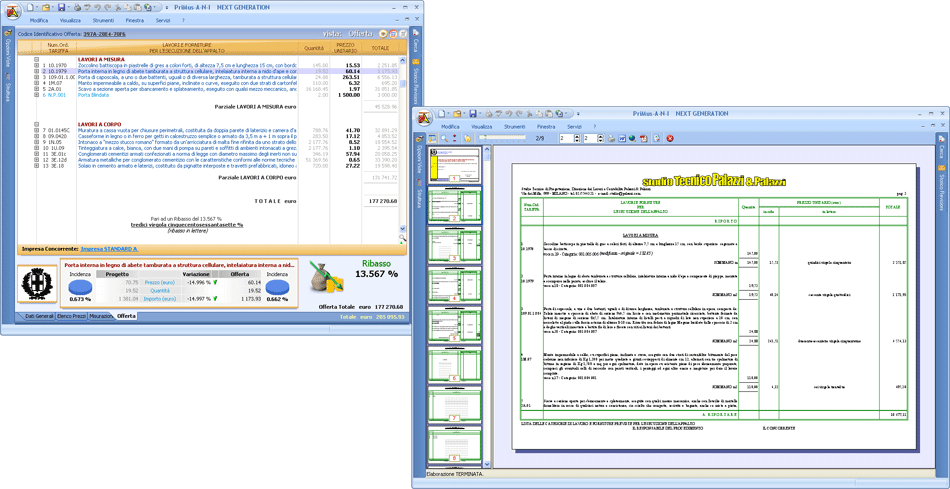
Task: Click printer icon in preview toolbar
Action: tap(612, 138)
